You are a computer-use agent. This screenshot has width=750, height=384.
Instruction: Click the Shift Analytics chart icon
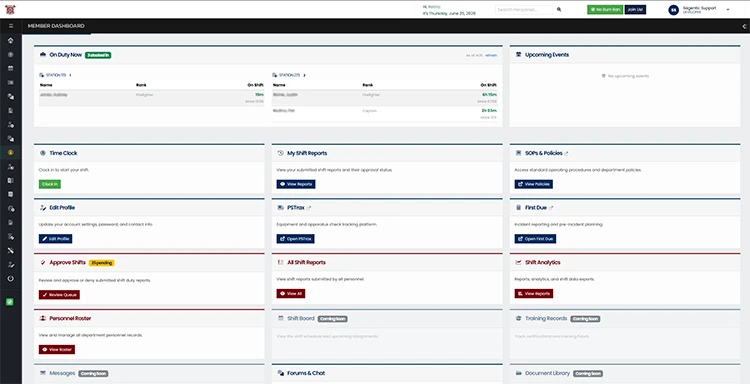518,263
